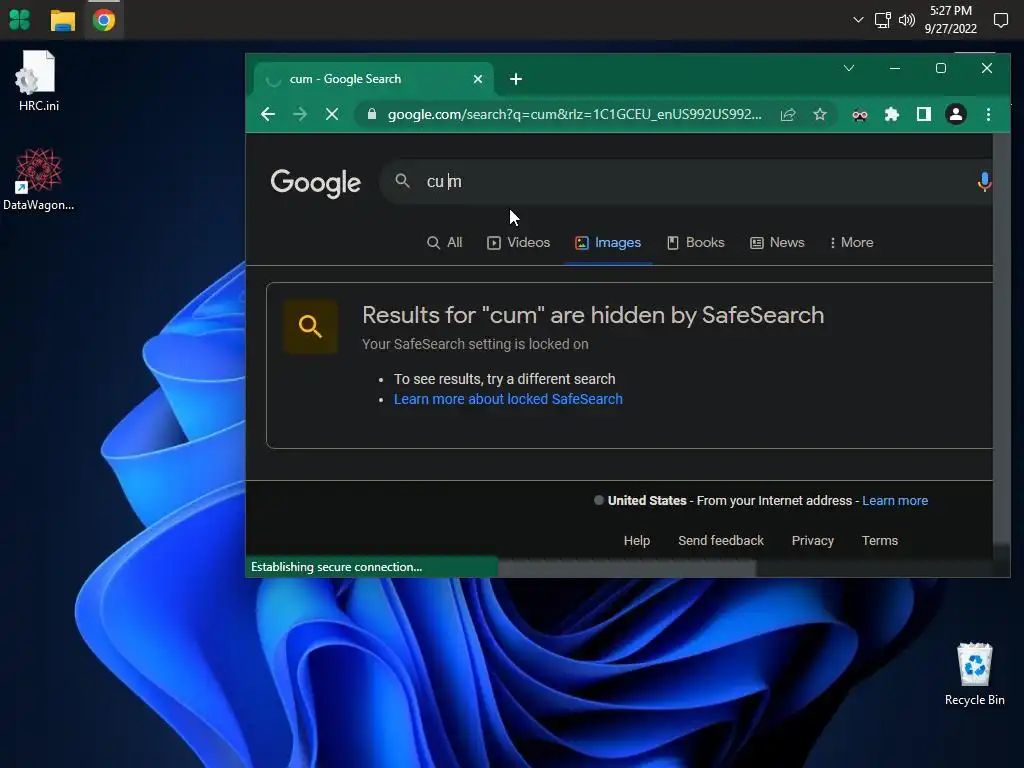Click the magnifier in the search box
1024x768 pixels.
coord(402,181)
